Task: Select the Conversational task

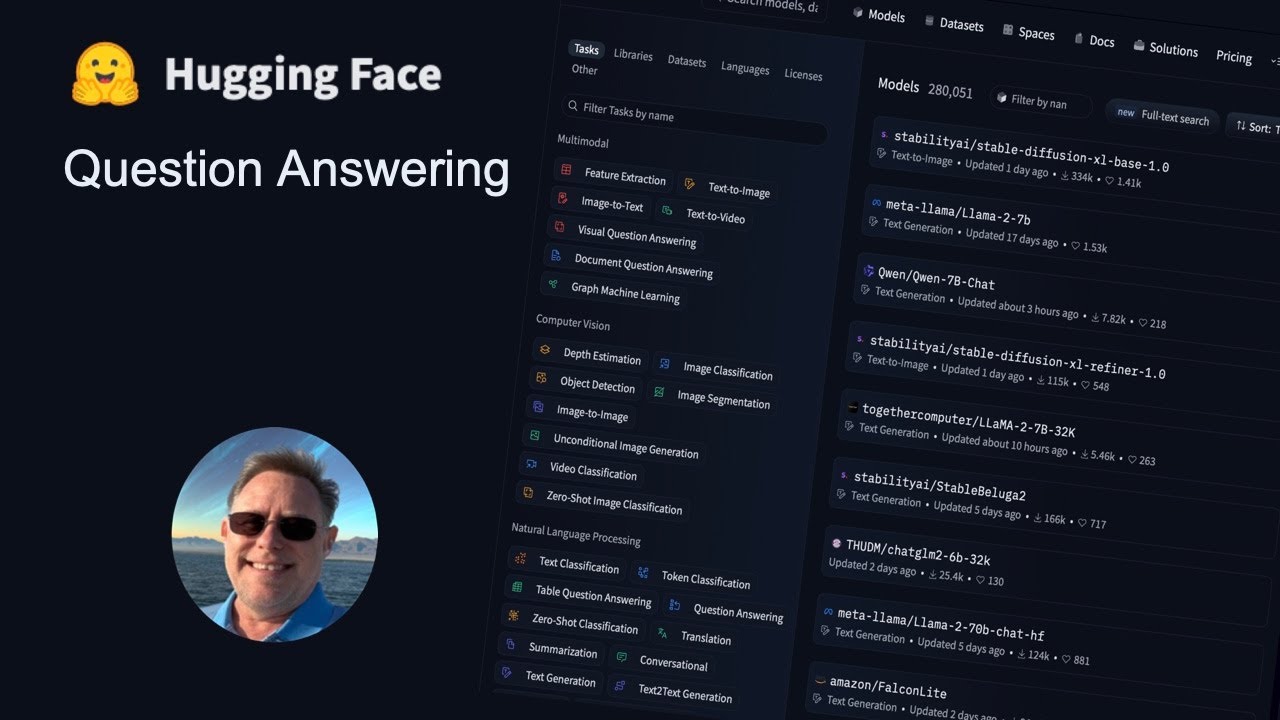Action: pyautogui.click(x=662, y=661)
